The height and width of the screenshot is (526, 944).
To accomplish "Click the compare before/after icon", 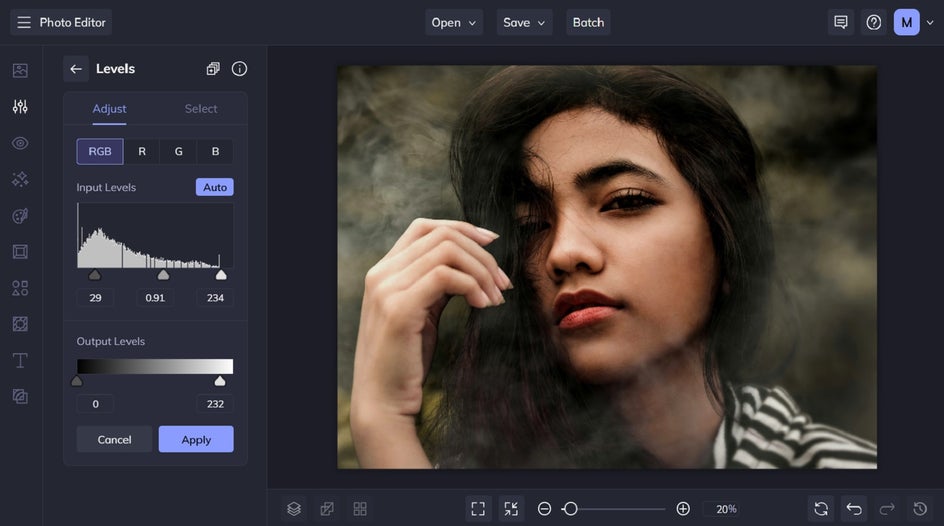I will tap(327, 509).
